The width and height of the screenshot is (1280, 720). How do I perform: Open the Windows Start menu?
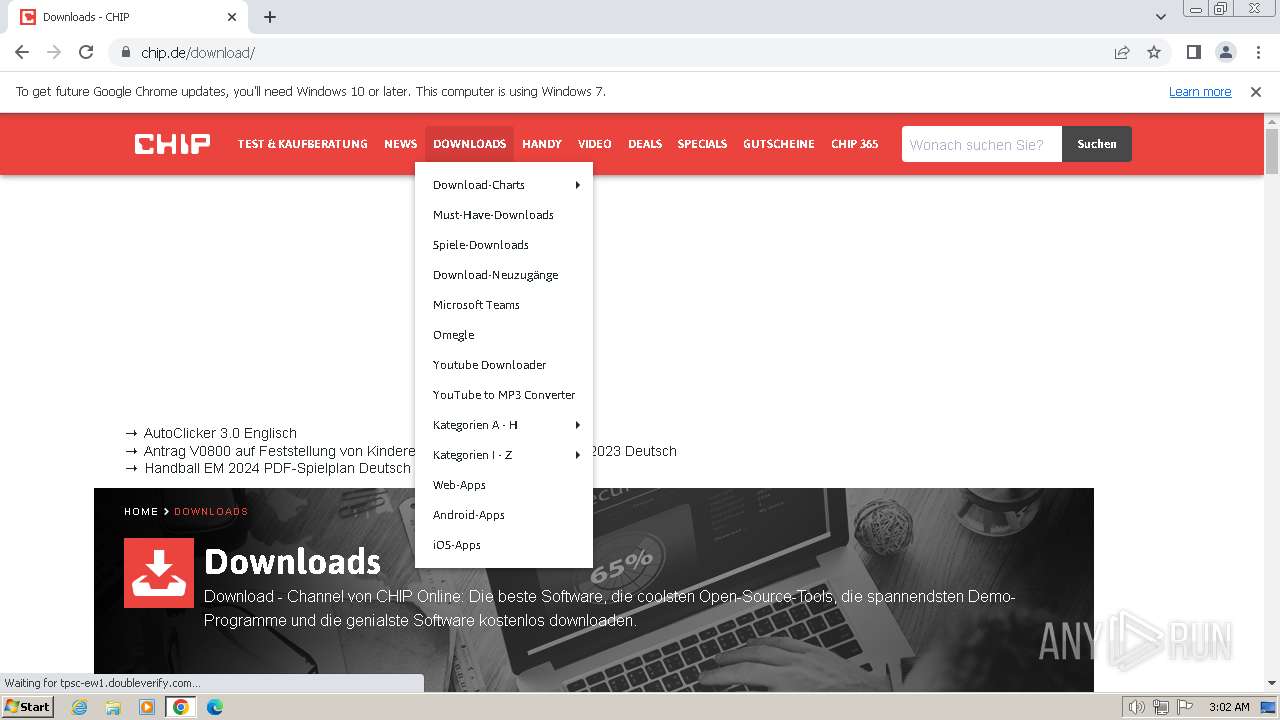point(28,707)
